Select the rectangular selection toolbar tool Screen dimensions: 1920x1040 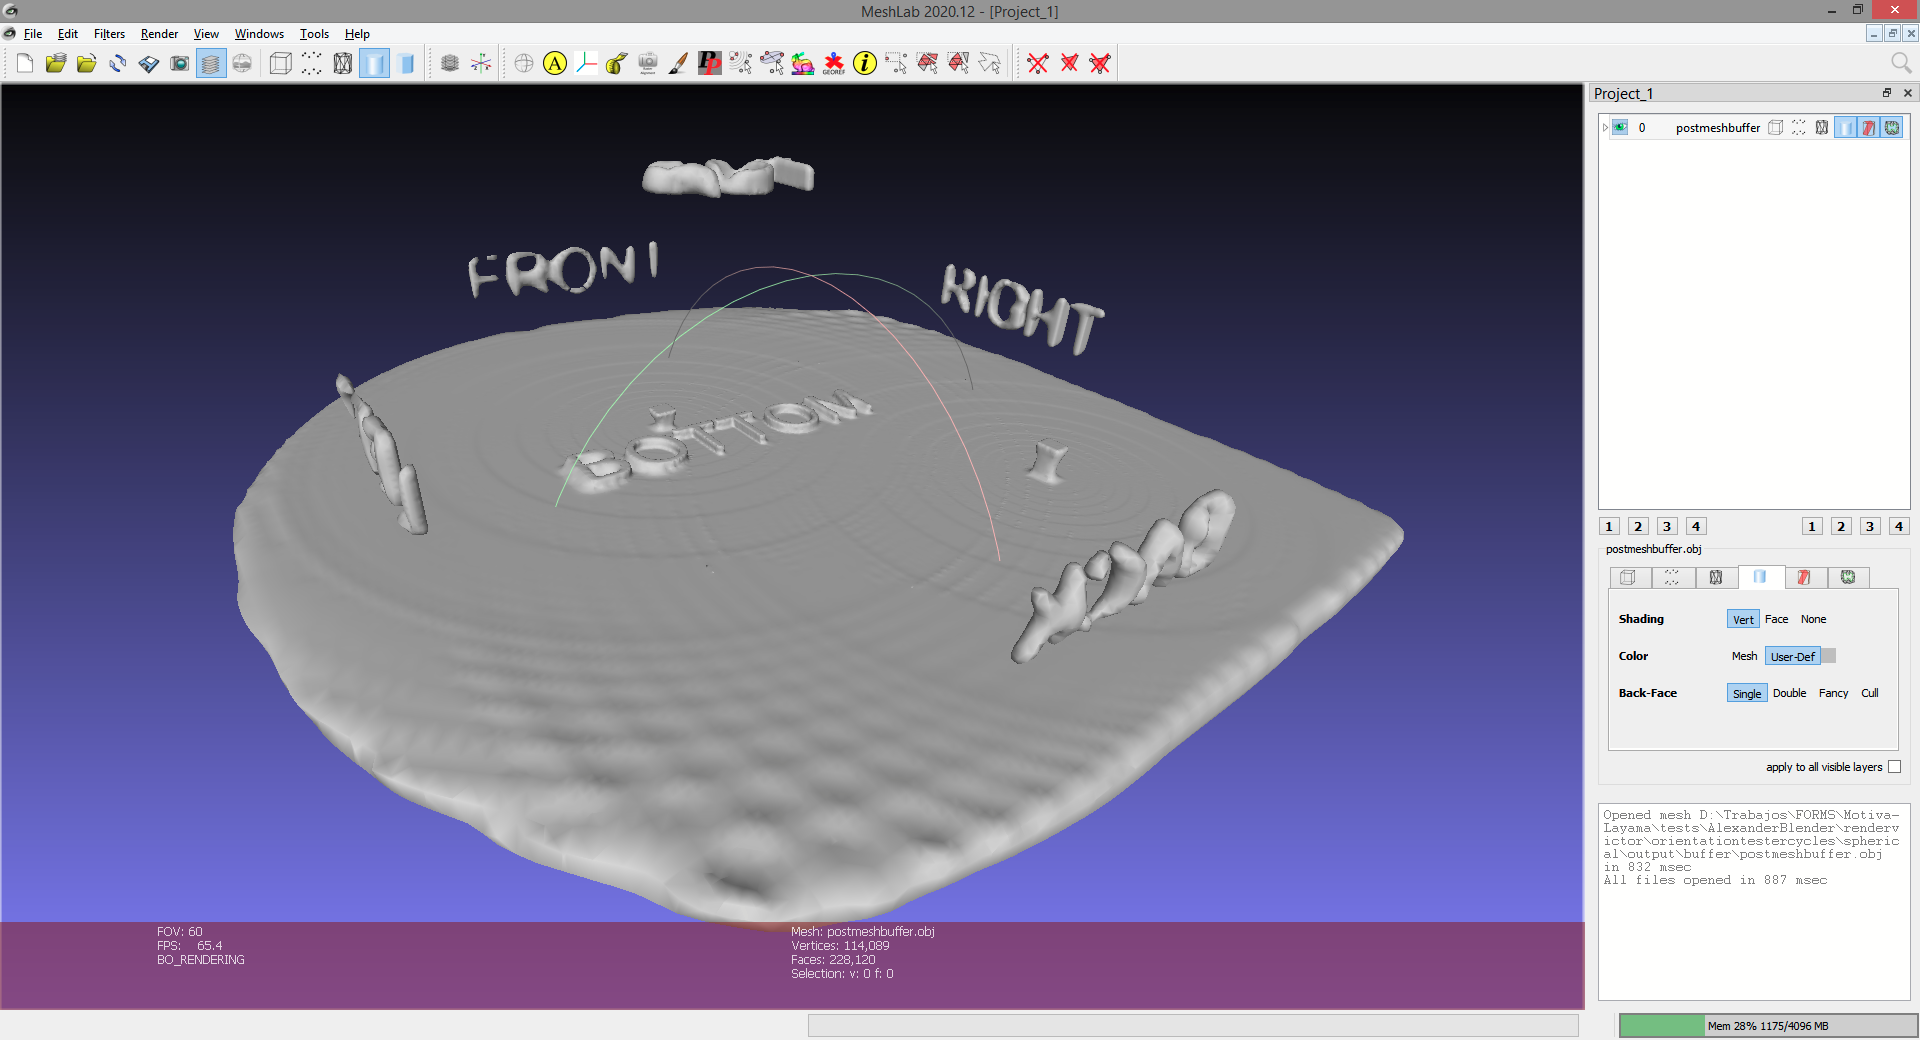click(893, 63)
